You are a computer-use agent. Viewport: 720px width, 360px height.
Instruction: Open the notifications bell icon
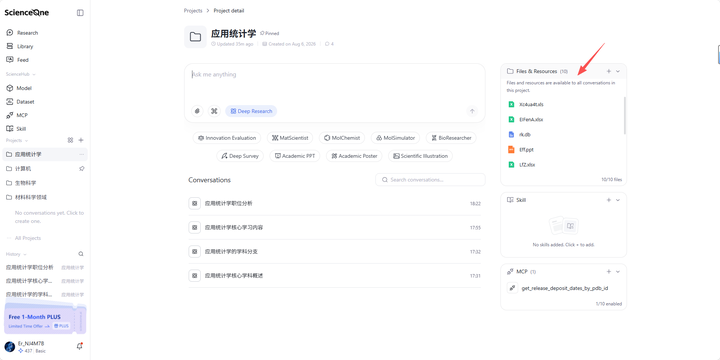point(79,347)
